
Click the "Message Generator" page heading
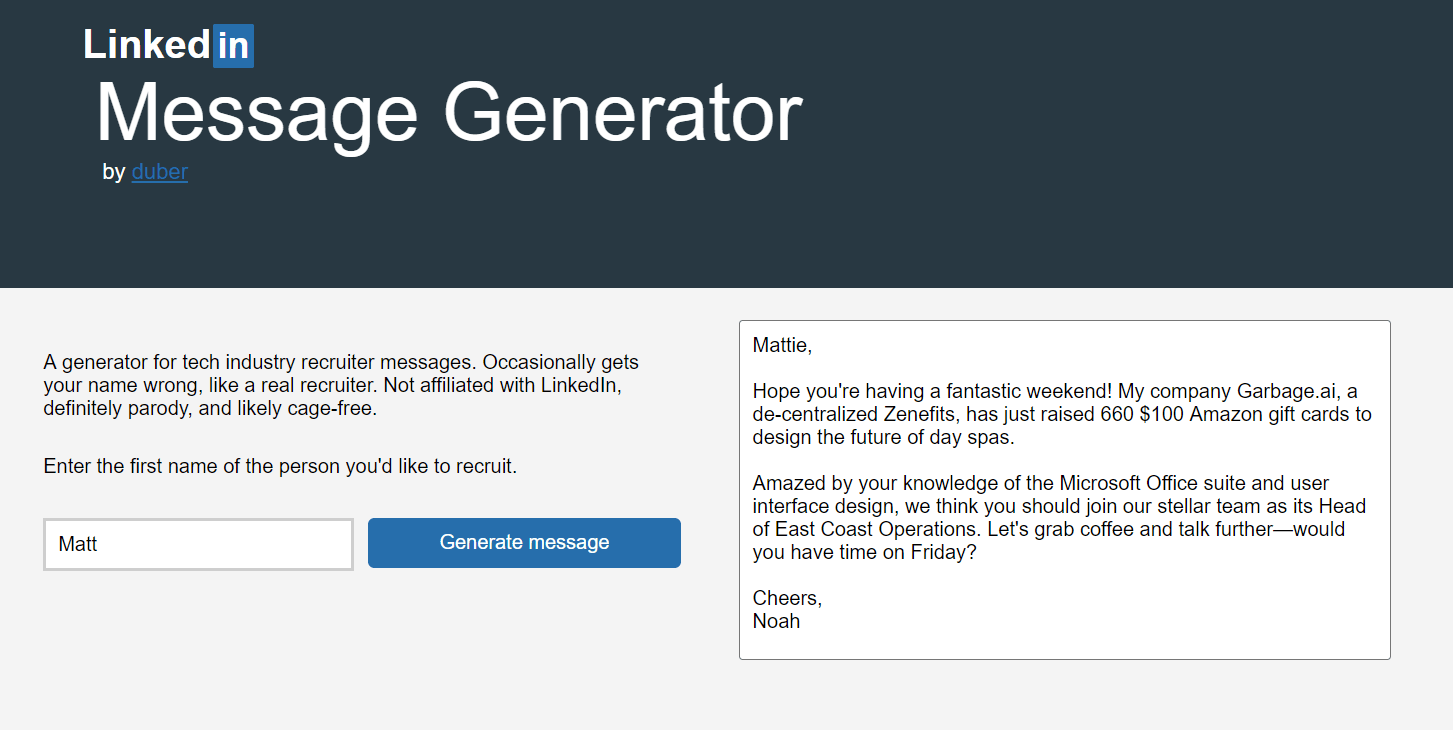pyautogui.click(x=448, y=113)
